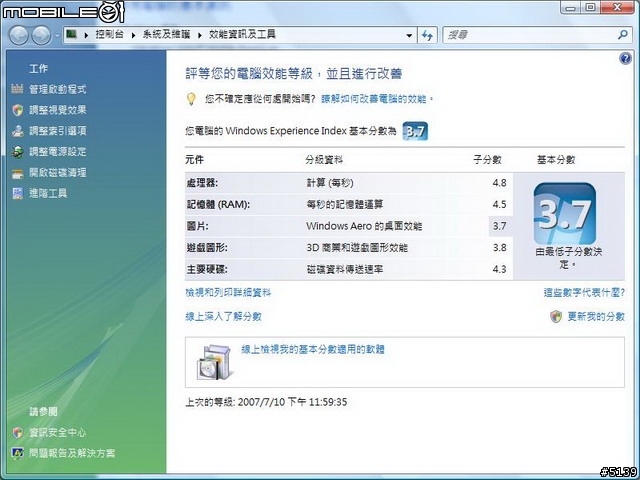The height and width of the screenshot is (480, 640).
Task: Click the 管理啟動程式 icon in sidebar
Action: tap(17, 89)
